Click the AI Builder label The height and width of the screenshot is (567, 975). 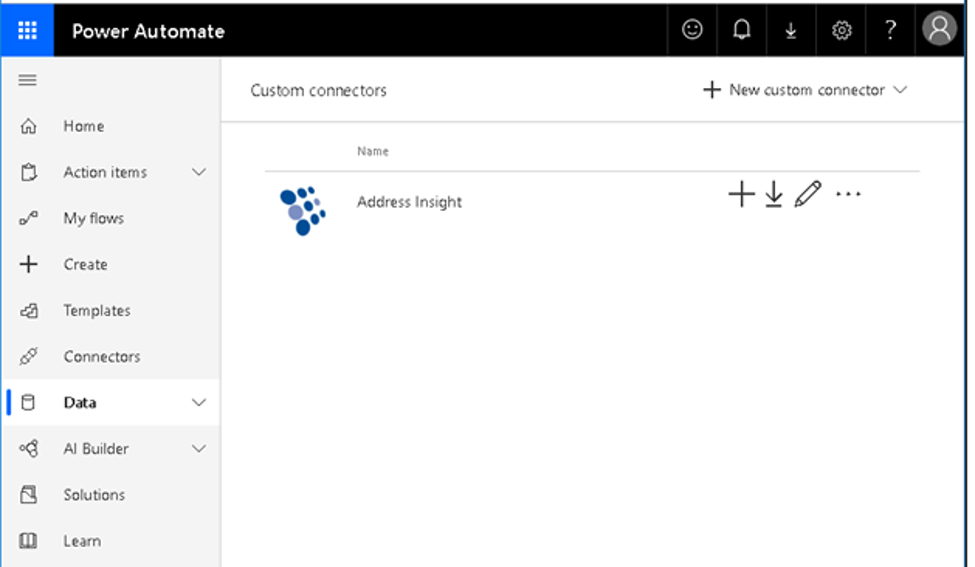pos(96,448)
